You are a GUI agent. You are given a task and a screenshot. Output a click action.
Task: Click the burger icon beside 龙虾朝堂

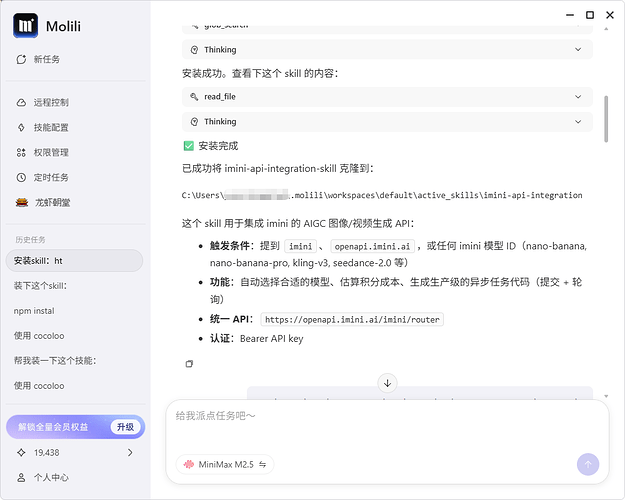22,203
